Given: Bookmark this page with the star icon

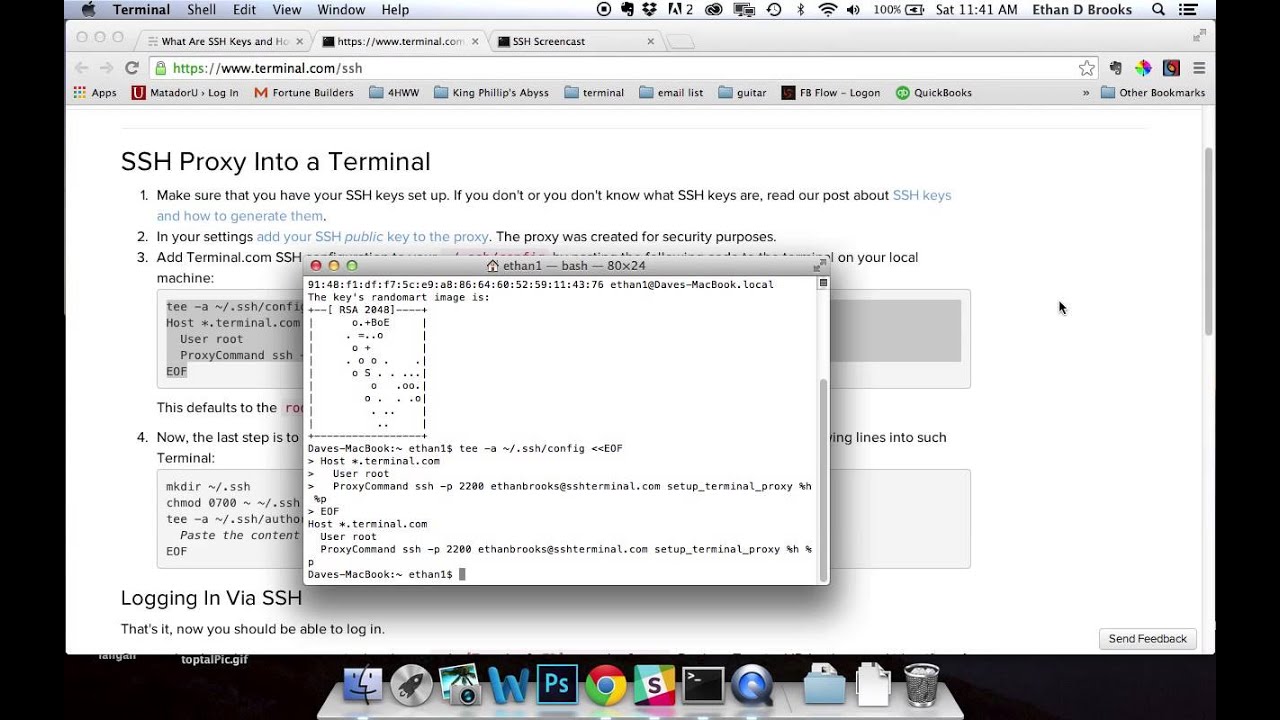Looking at the screenshot, I should 1086,68.
